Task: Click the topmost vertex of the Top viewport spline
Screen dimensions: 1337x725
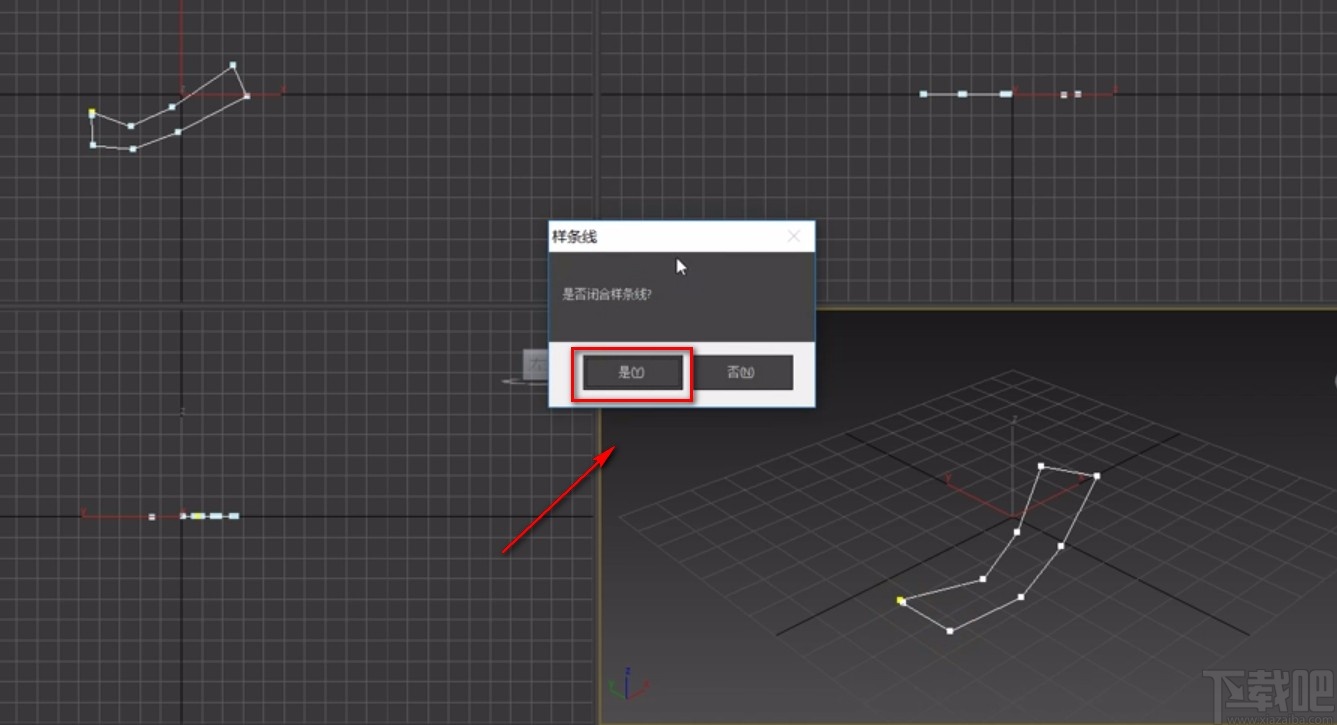Action: [232, 64]
